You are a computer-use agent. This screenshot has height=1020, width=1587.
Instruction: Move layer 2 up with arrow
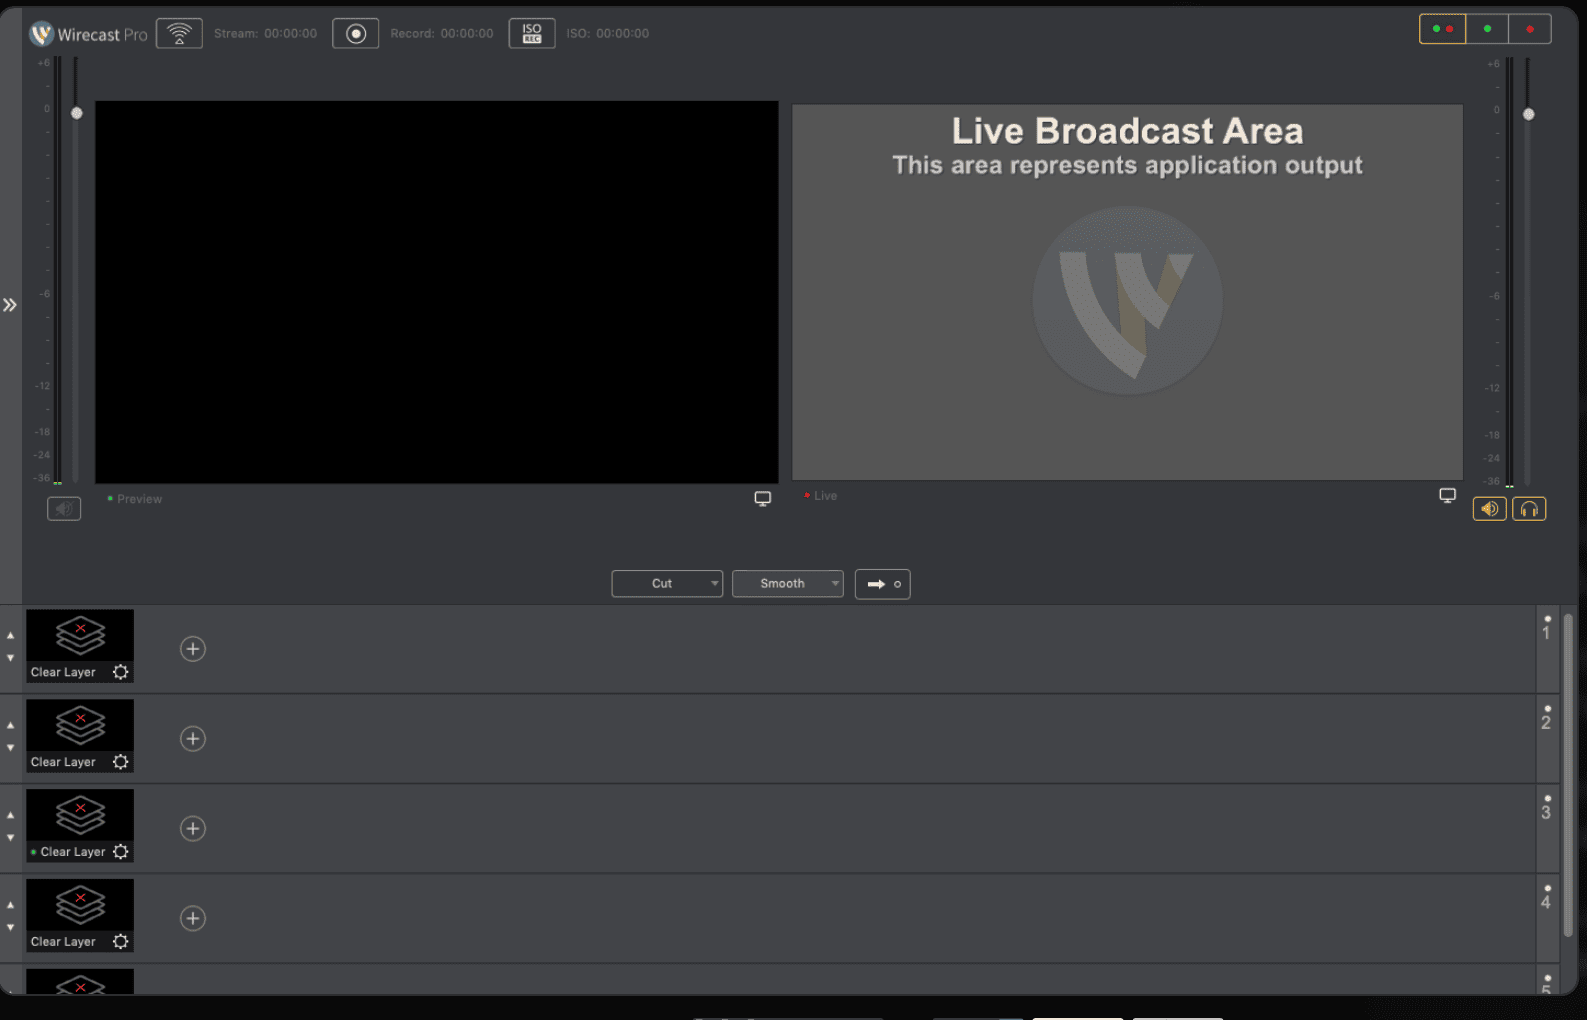11,725
